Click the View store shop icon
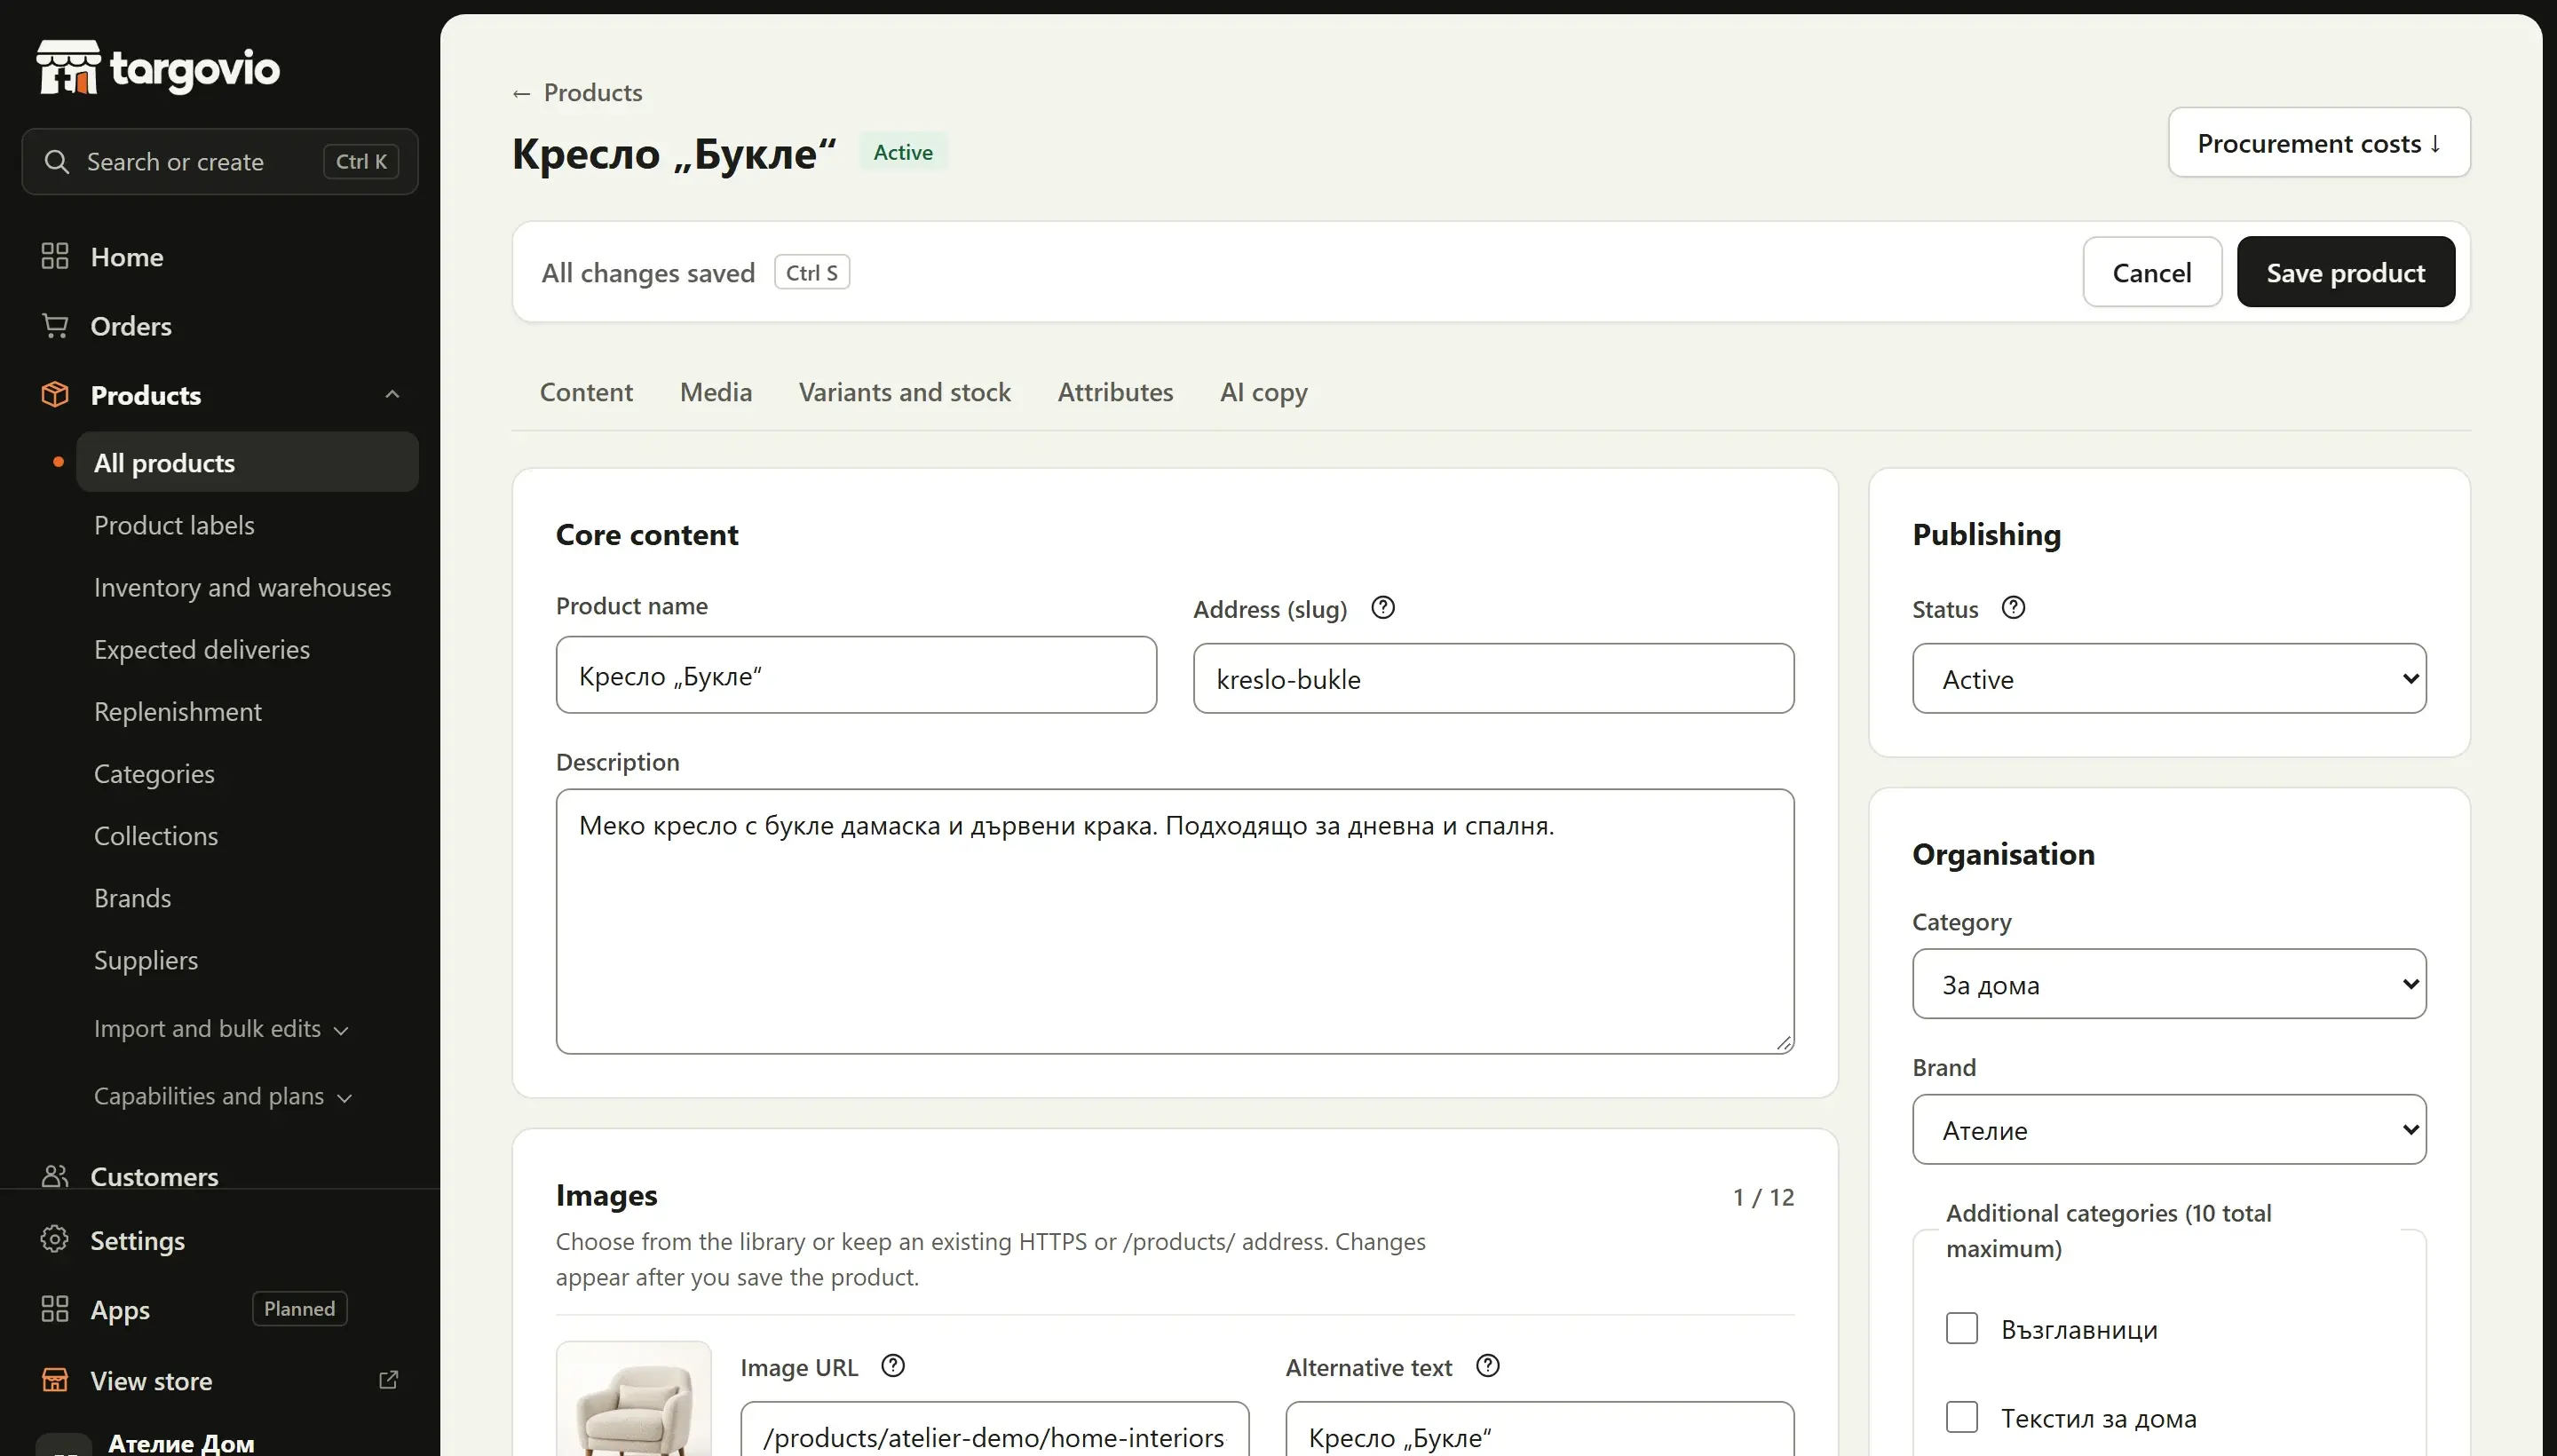Image resolution: width=2557 pixels, height=1456 pixels. [55, 1380]
